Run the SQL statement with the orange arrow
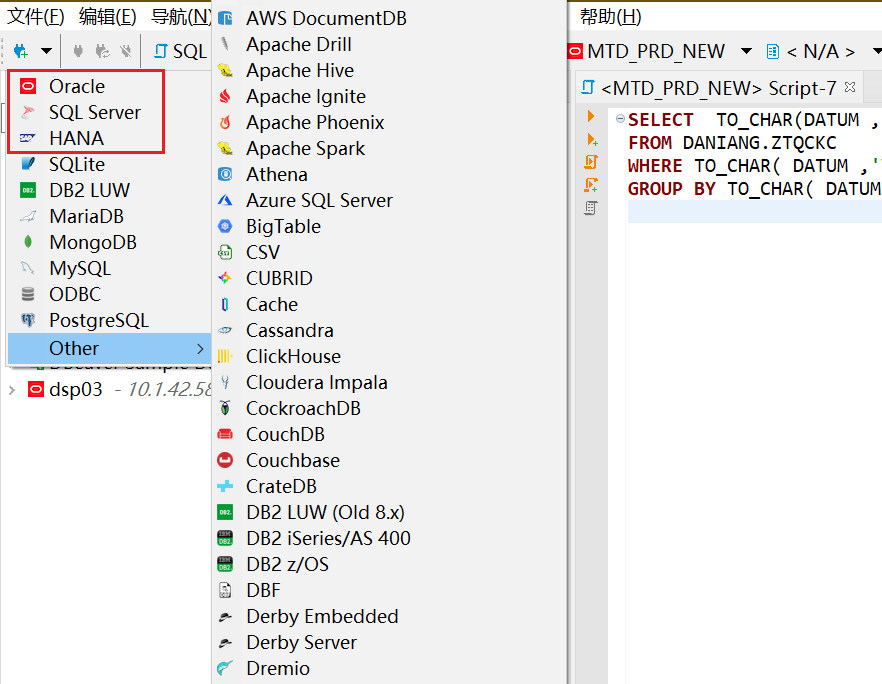Image resolution: width=882 pixels, height=684 pixels. (591, 118)
